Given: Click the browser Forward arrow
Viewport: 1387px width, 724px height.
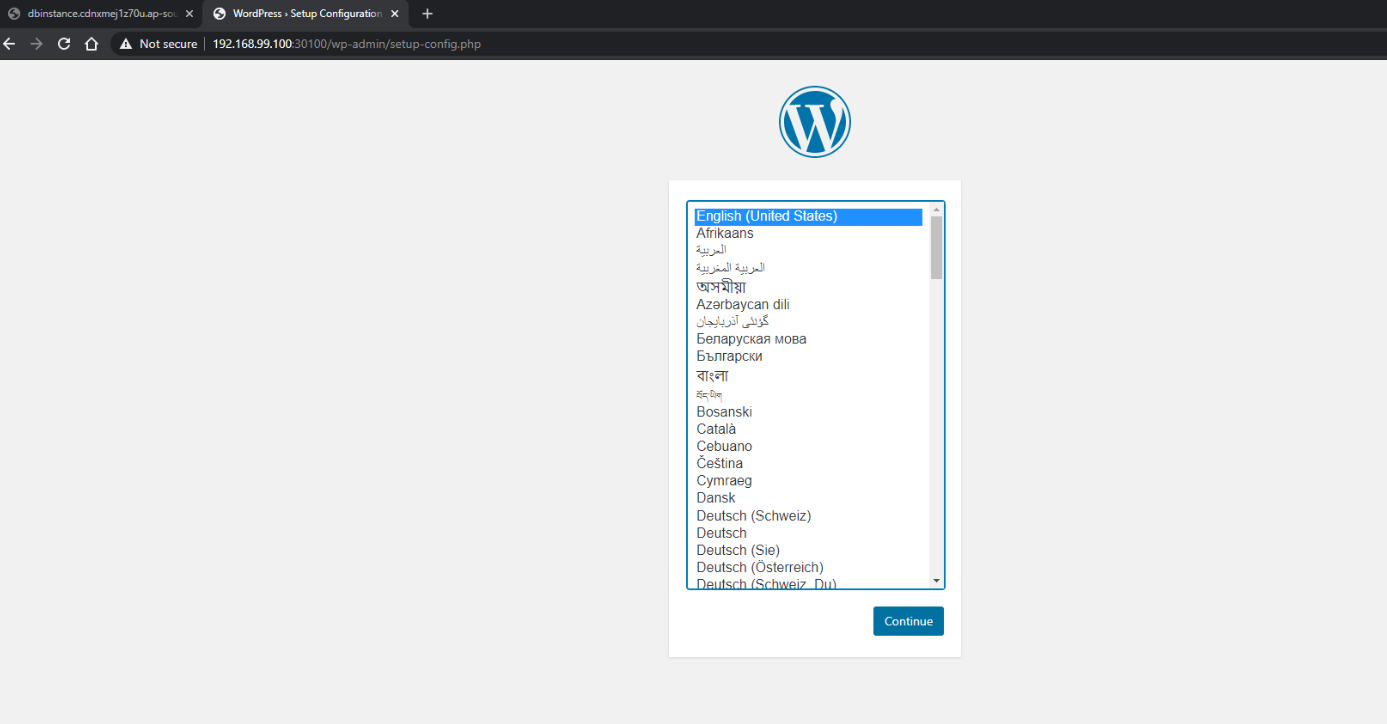Looking at the screenshot, I should 37,44.
